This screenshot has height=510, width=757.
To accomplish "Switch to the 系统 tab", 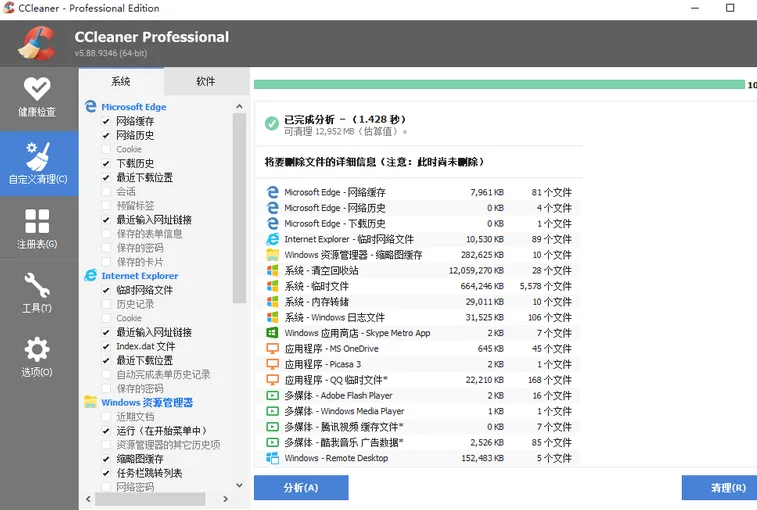I will (121, 81).
